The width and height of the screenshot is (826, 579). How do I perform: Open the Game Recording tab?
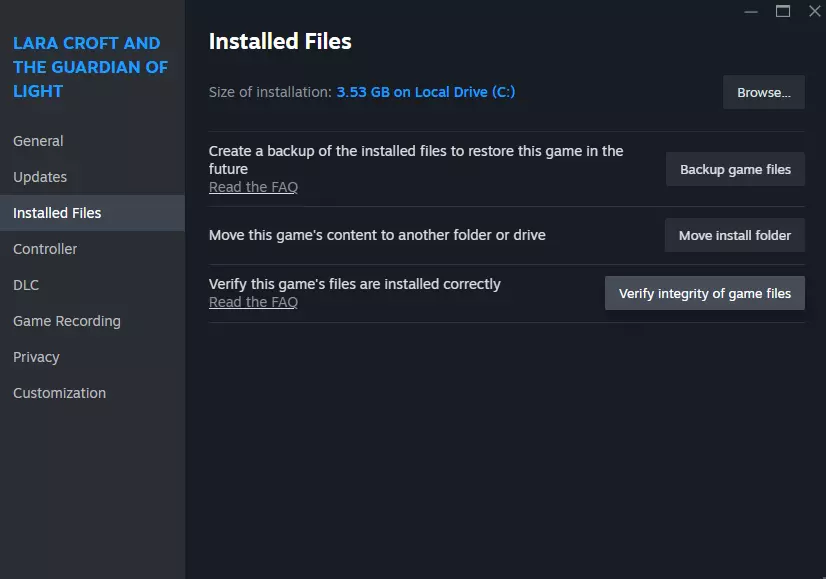(x=67, y=321)
